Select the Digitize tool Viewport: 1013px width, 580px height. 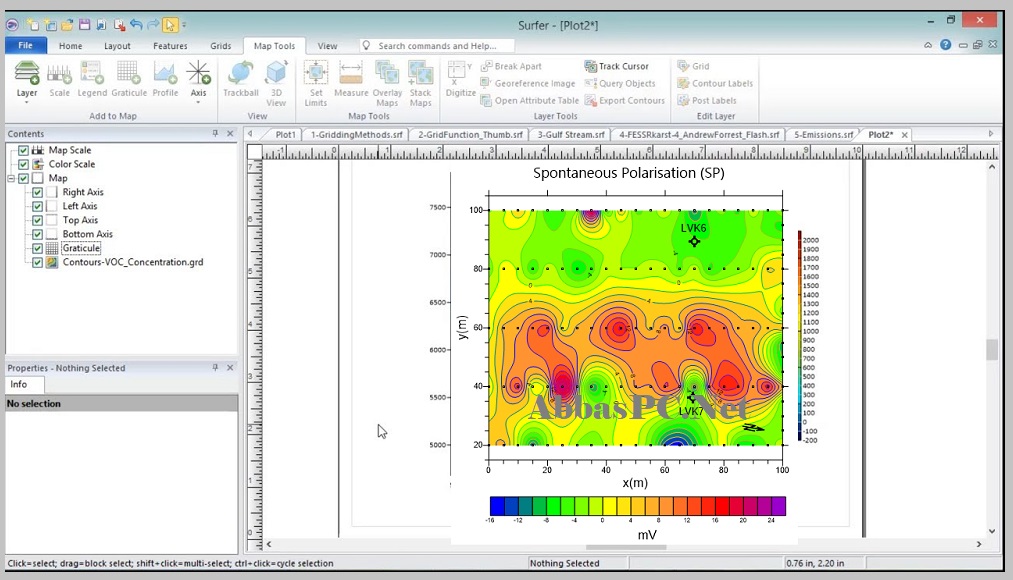[460, 79]
